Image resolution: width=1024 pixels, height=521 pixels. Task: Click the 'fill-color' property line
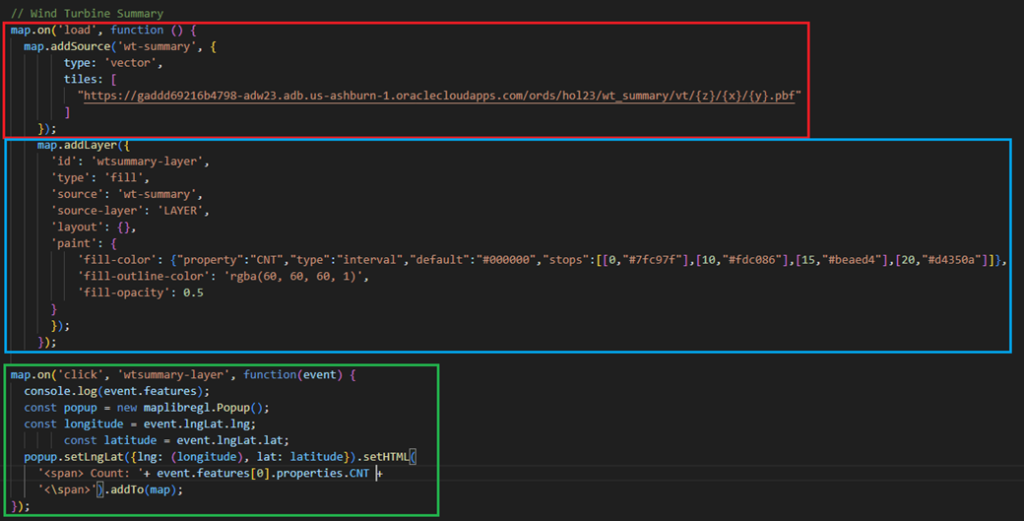[x=543, y=260]
